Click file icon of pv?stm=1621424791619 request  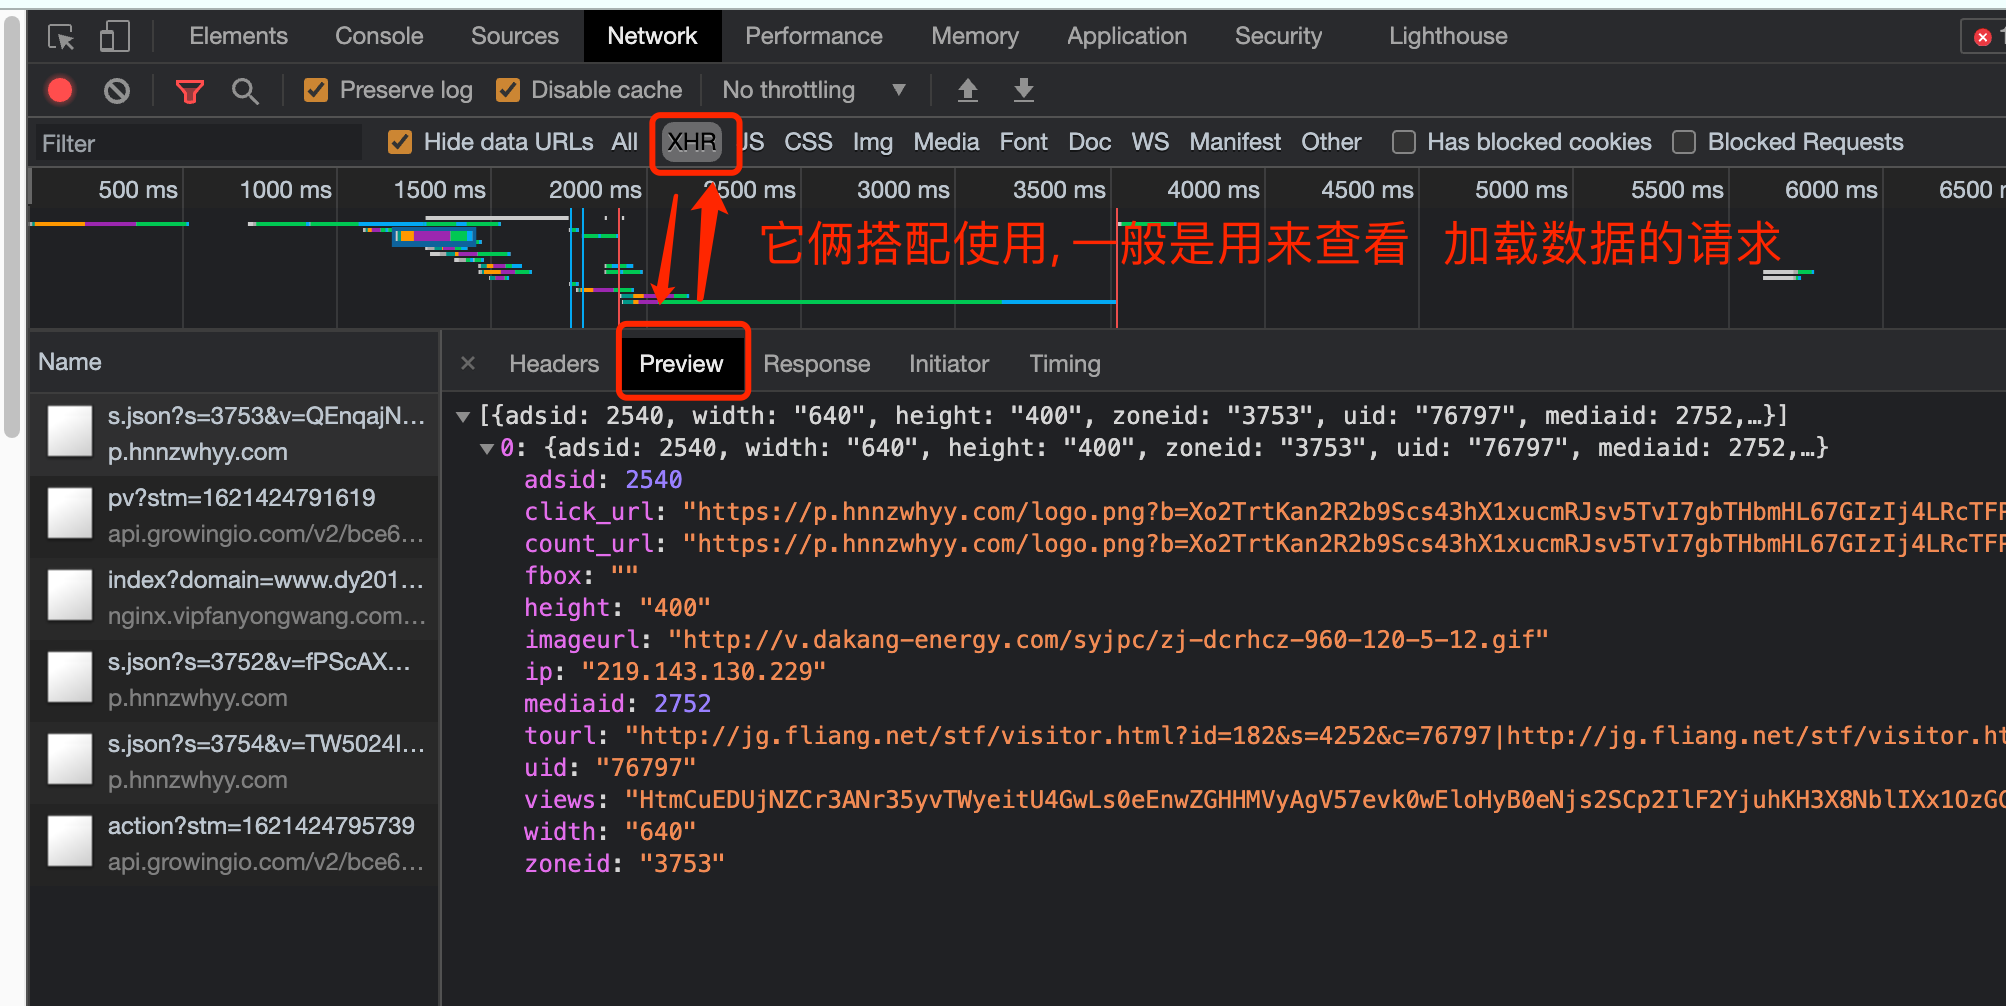tap(70, 514)
